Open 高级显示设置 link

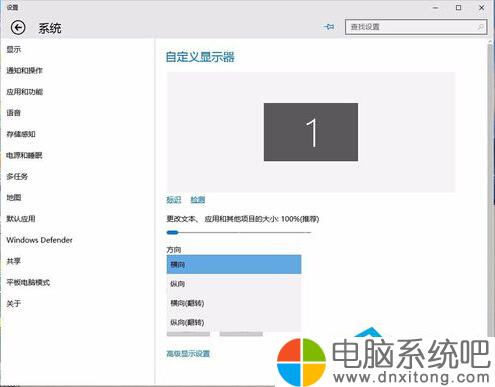(x=188, y=354)
